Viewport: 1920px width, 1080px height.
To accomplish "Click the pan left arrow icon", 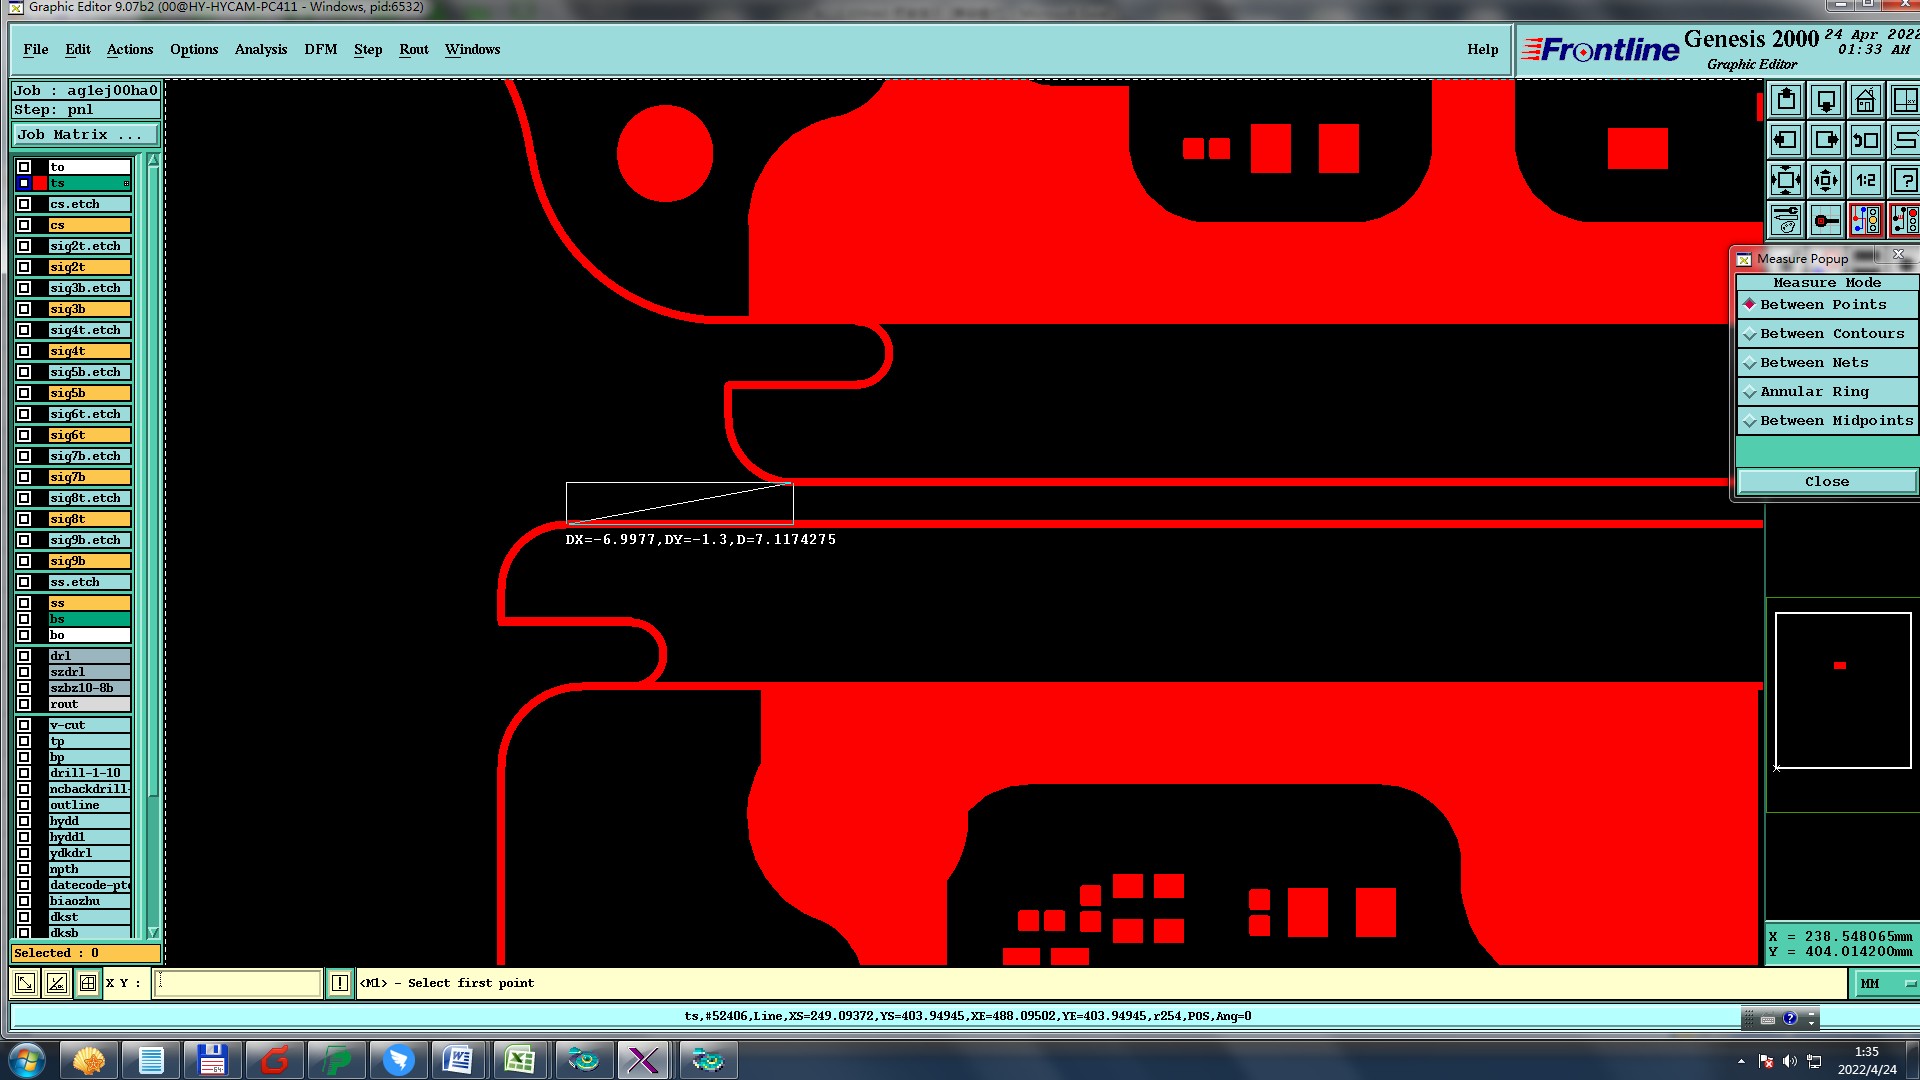I will click(x=1786, y=141).
